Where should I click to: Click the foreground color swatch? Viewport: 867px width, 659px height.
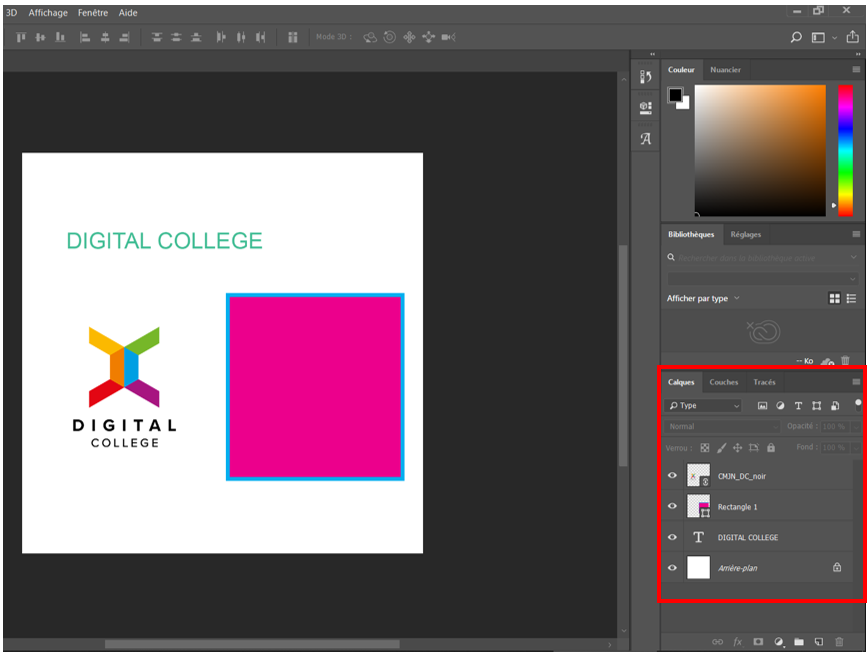[675, 95]
